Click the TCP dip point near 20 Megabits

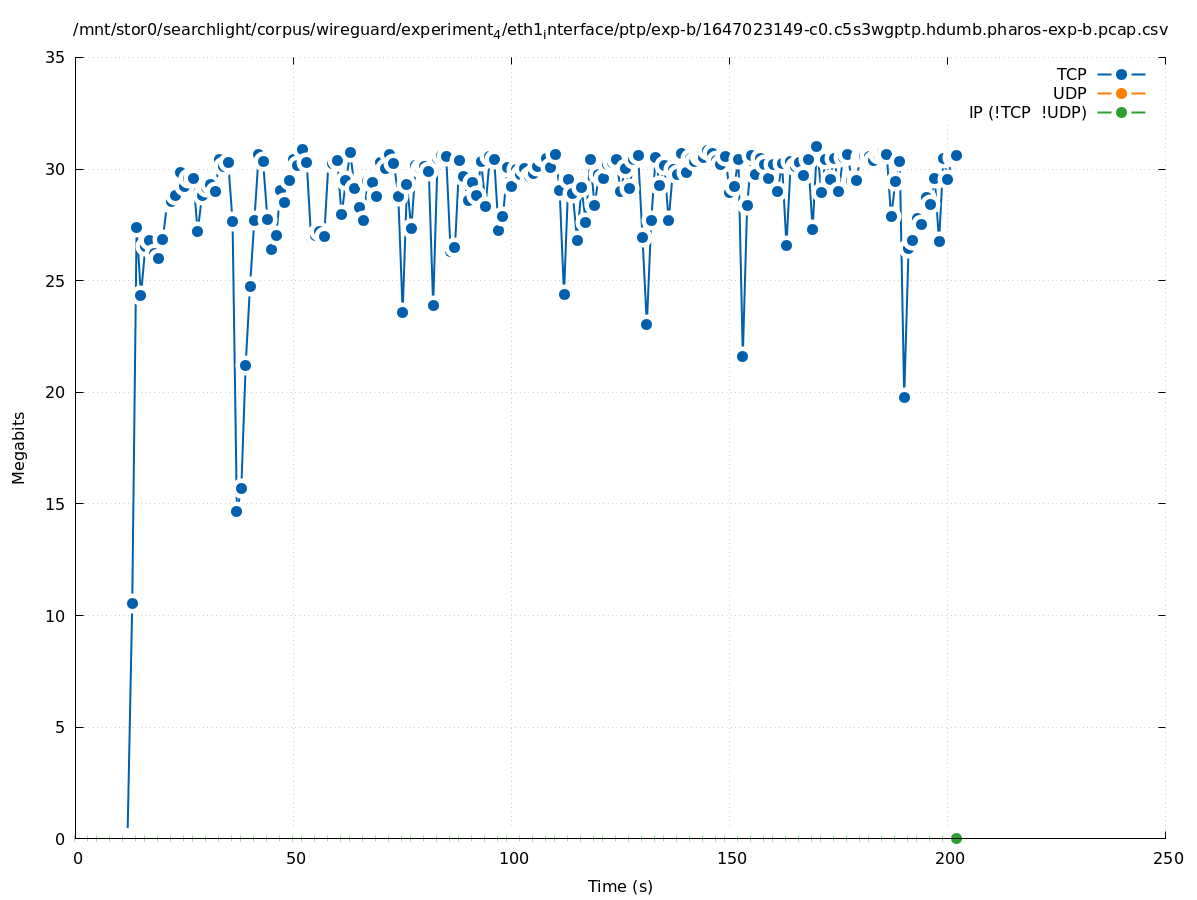click(904, 397)
